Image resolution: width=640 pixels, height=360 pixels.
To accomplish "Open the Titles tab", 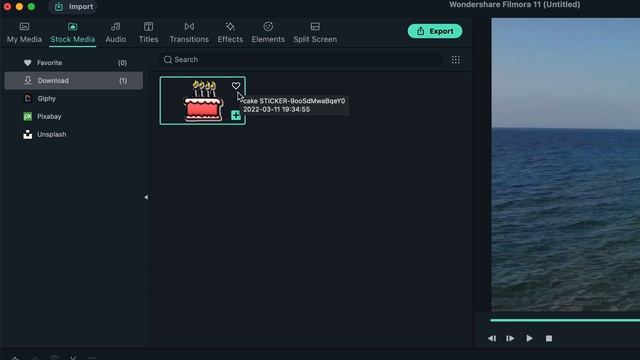I will coord(148,33).
